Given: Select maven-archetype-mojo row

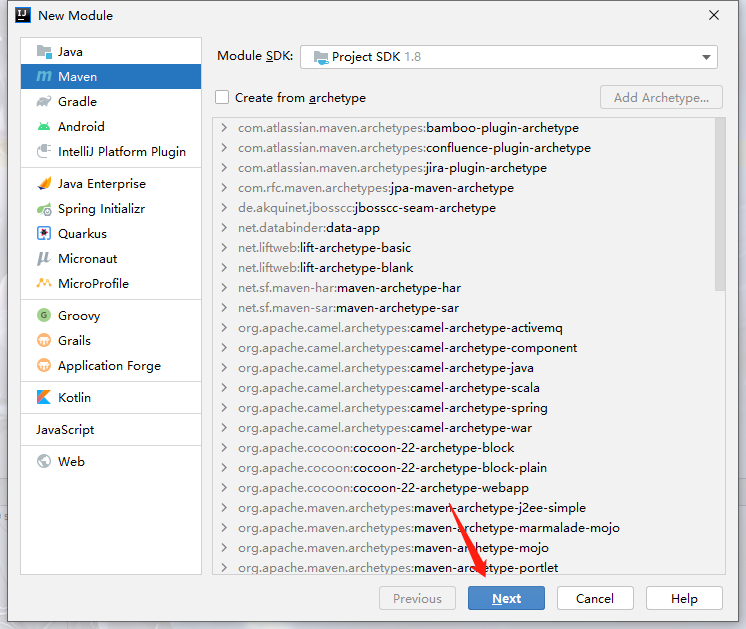Looking at the screenshot, I should [464, 547].
